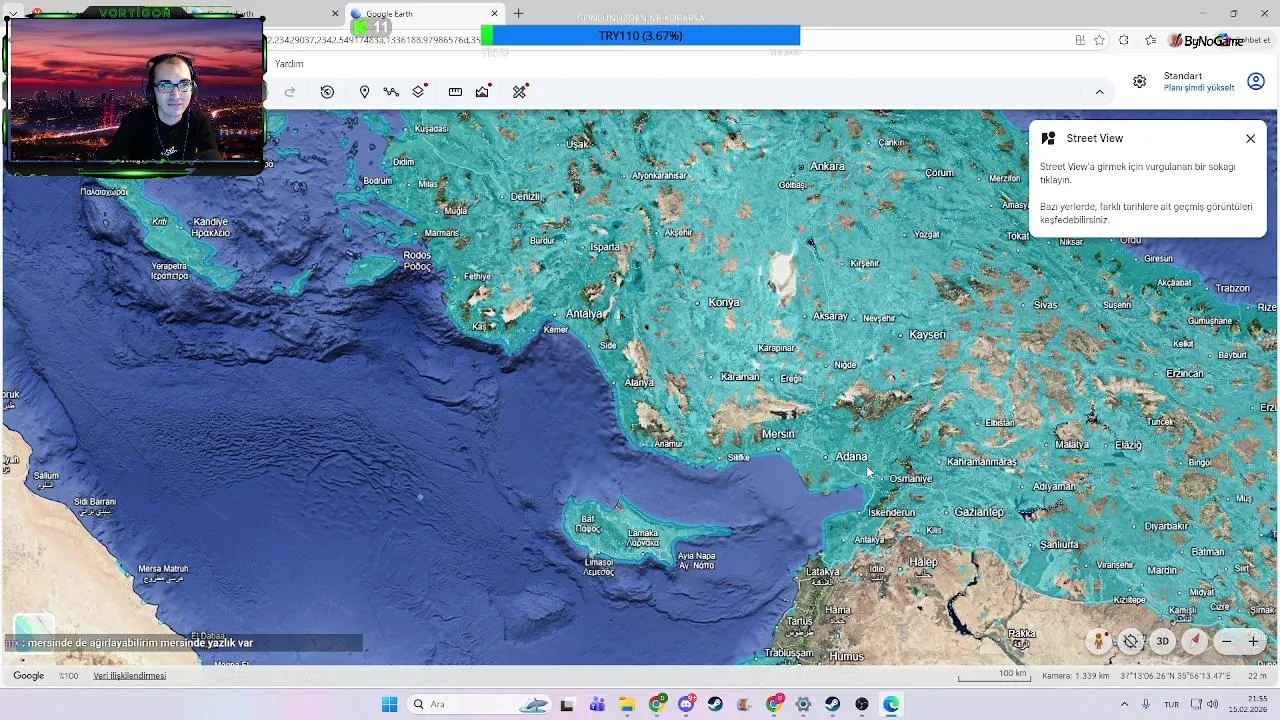Click the 37°13'06.26"N coordinates readout
Viewport: 1280px width, 720px height.
[1175, 676]
